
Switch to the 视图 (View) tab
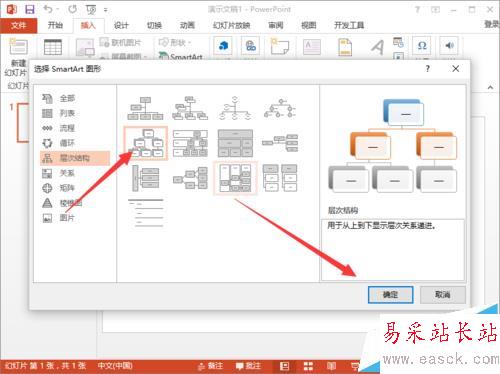click(308, 25)
